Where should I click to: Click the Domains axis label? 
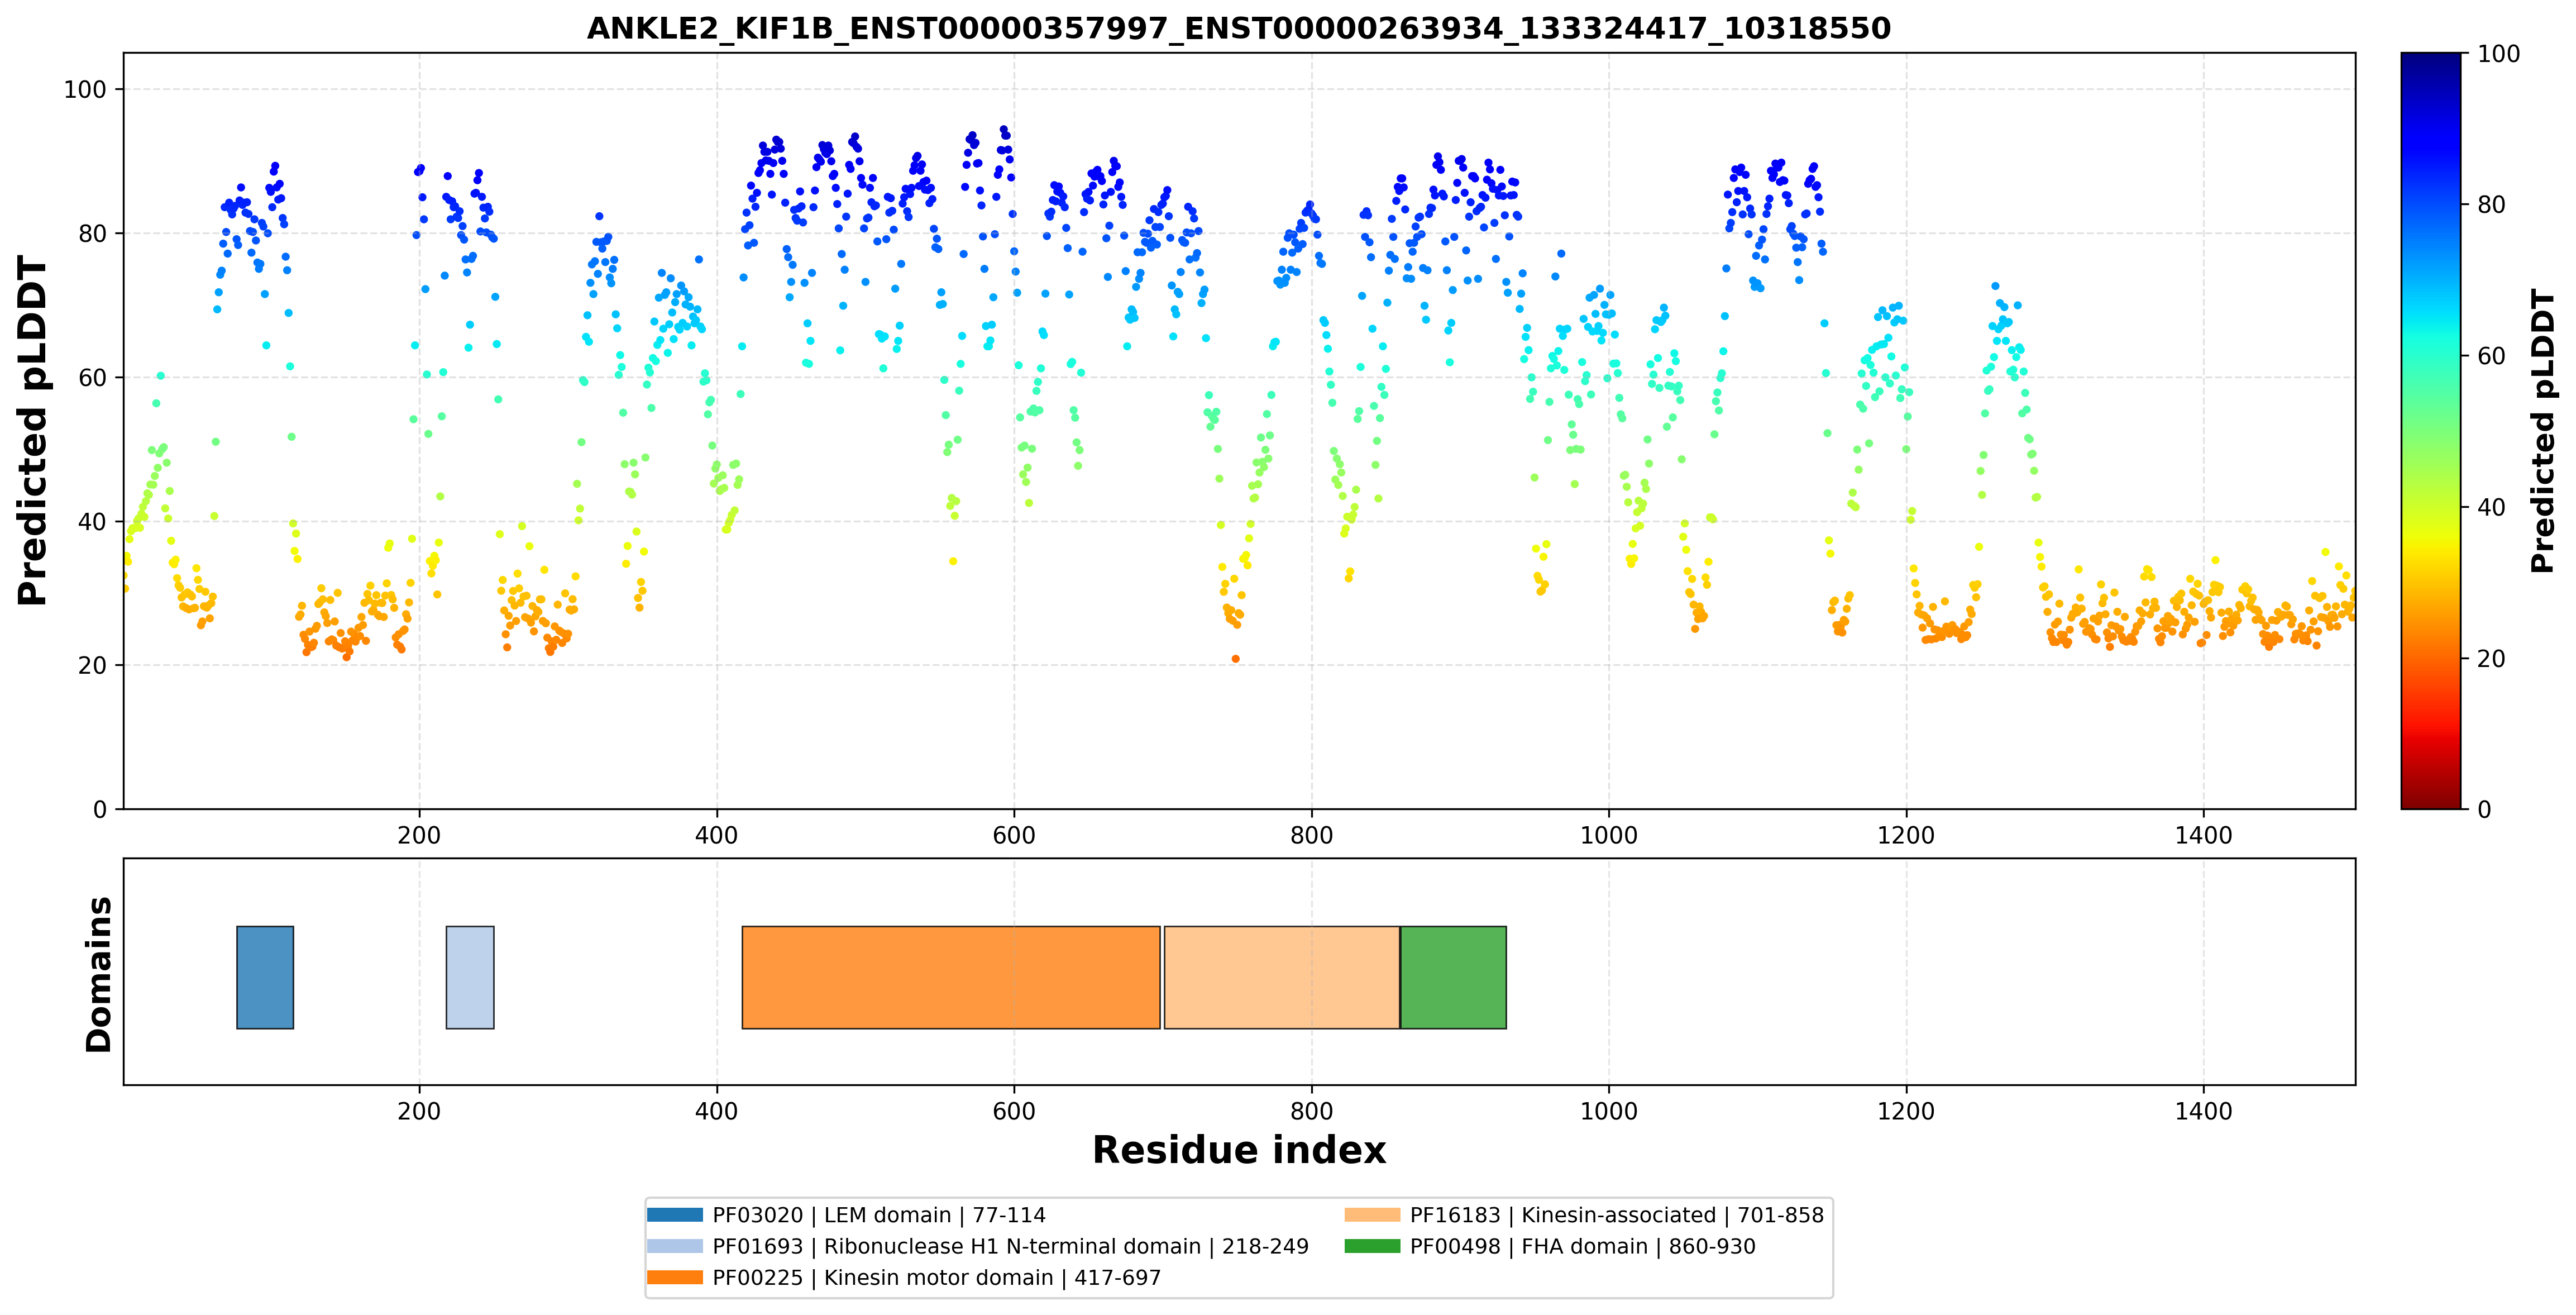click(98, 974)
